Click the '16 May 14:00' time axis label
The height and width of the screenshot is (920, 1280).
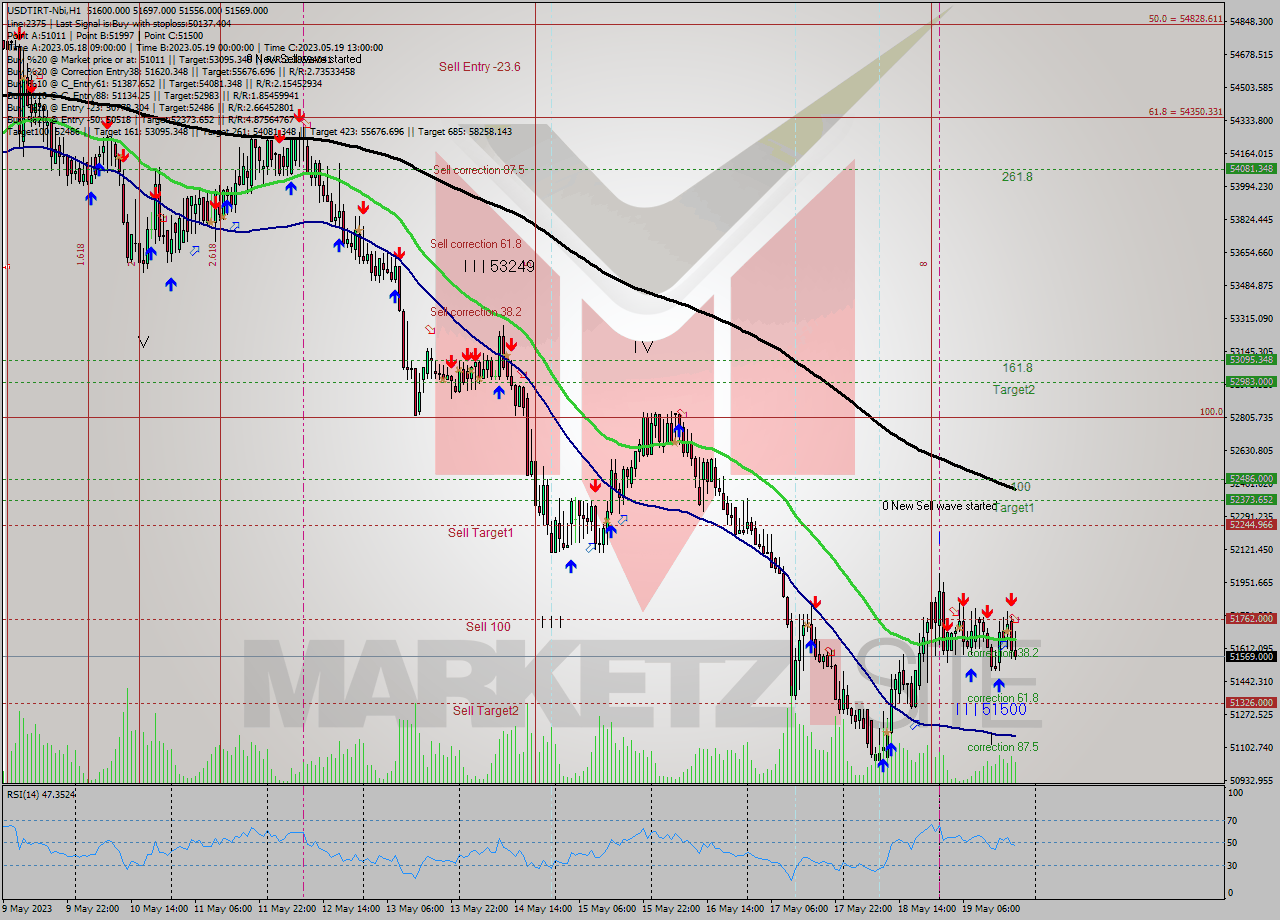(x=735, y=908)
